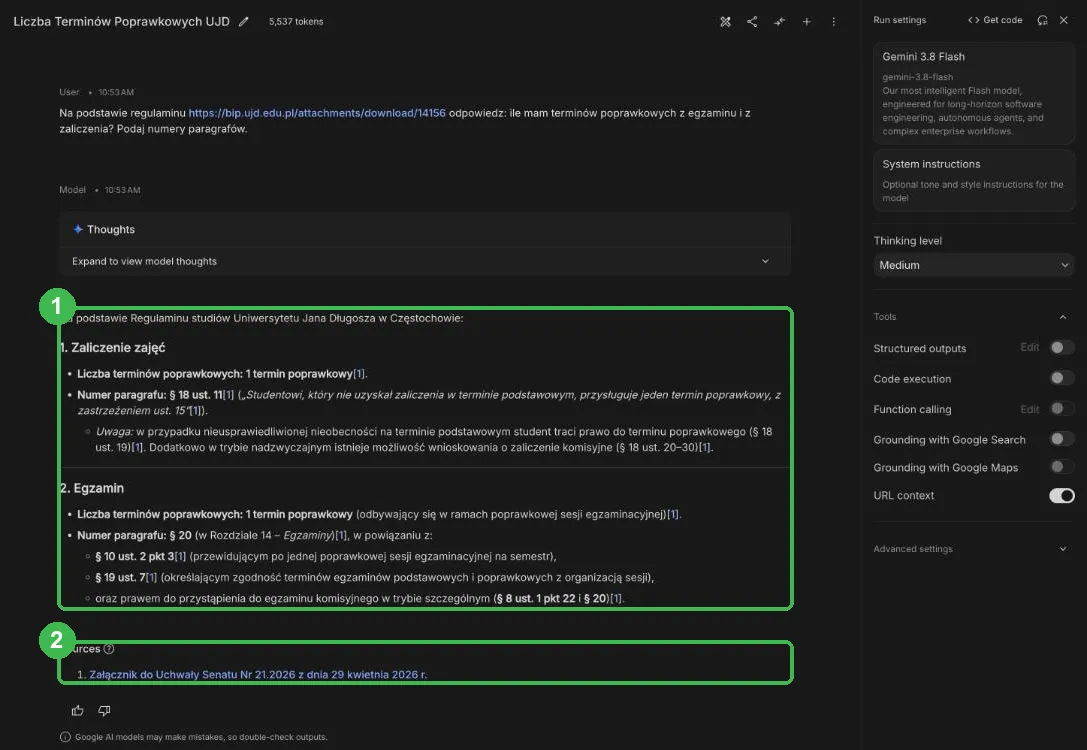
Task: Give the response a thumbs up
Action: click(78, 710)
